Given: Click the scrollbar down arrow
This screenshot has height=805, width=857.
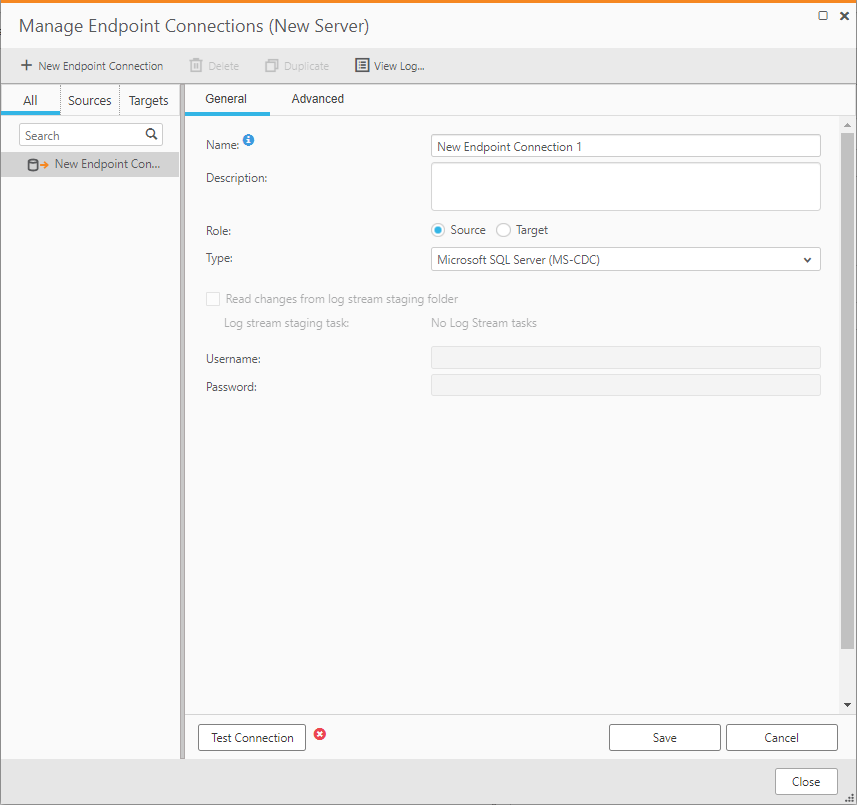Looking at the screenshot, I should 848,704.
